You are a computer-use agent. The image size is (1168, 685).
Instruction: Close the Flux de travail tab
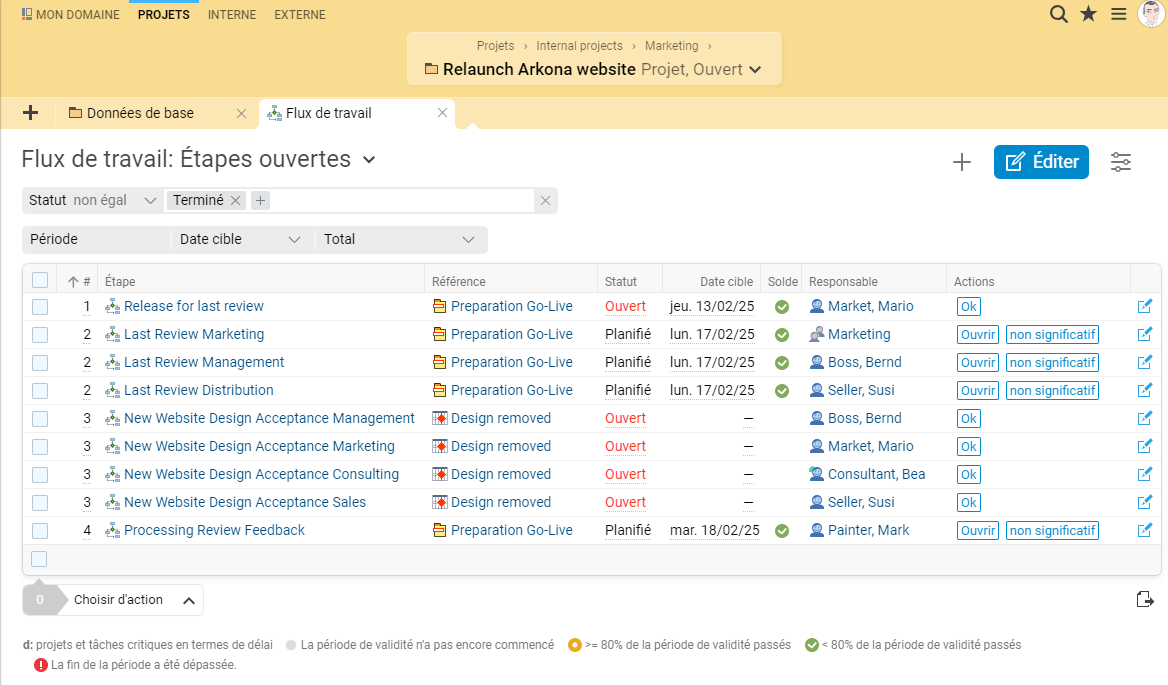point(442,112)
